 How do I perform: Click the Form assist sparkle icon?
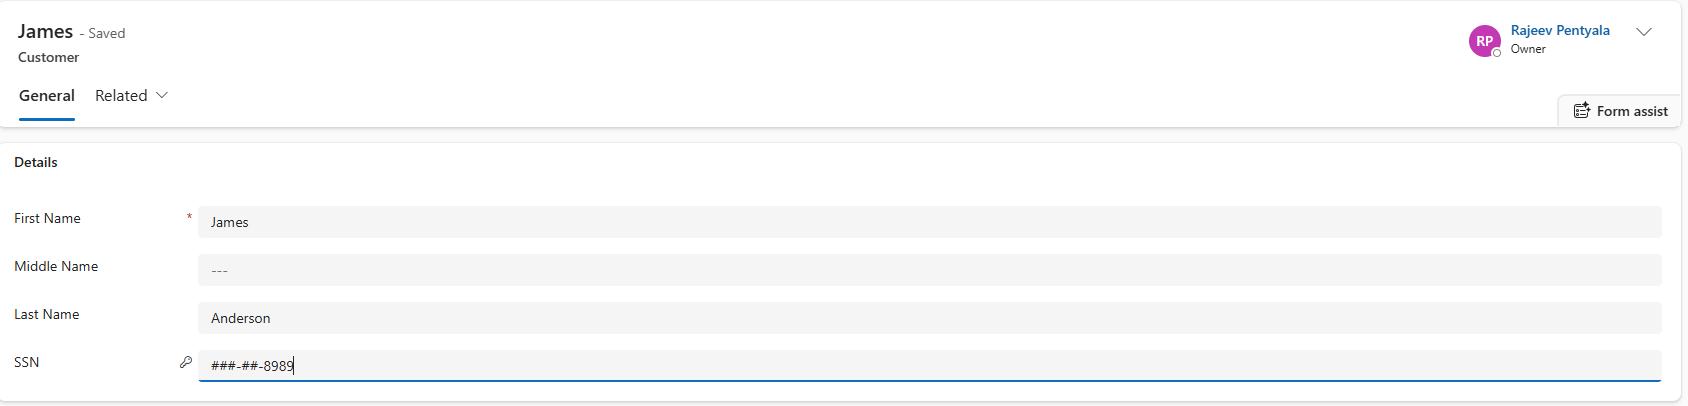pyautogui.click(x=1581, y=111)
